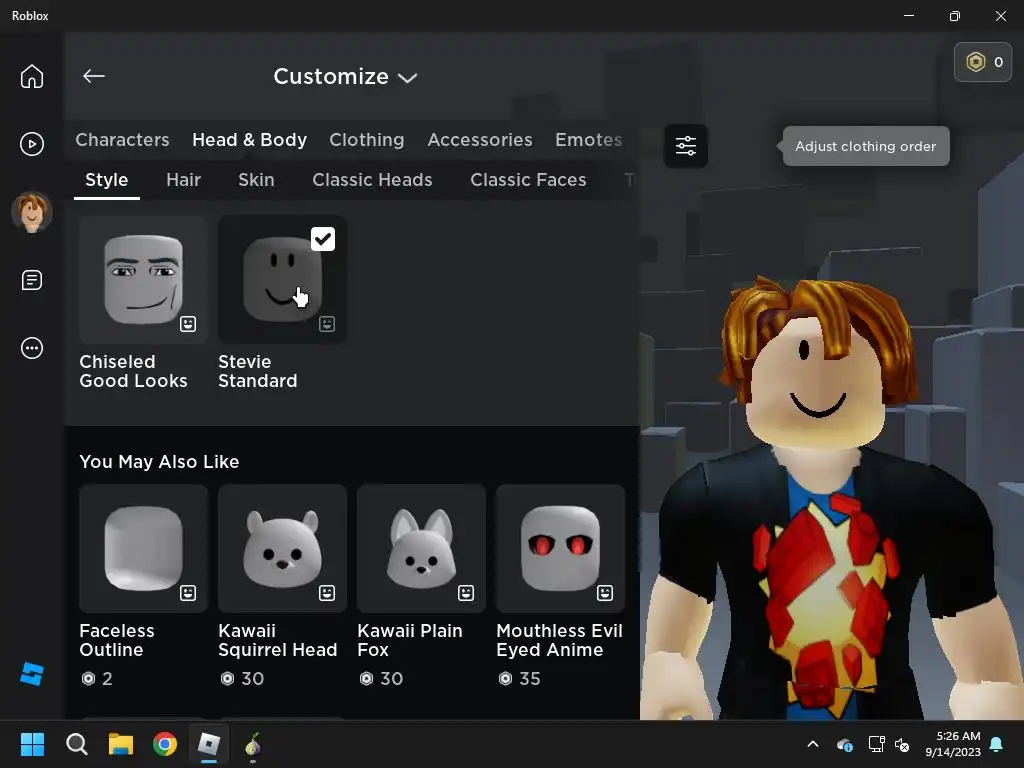Select the Stevie Standard head thumbnail
1024x768 pixels.
pos(282,280)
